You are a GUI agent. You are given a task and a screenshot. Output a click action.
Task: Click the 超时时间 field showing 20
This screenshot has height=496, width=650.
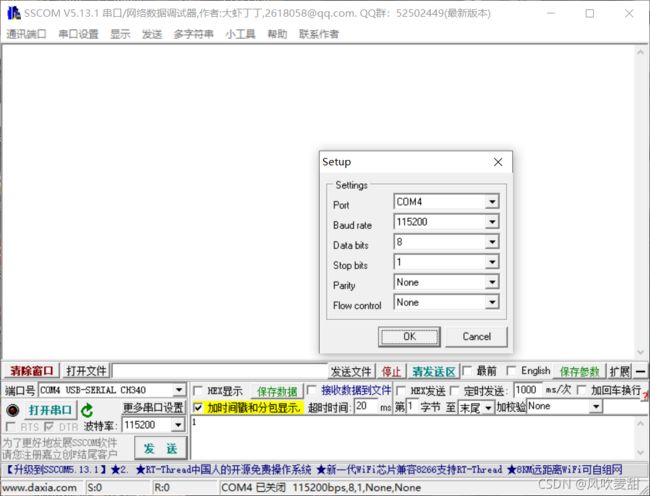tap(366, 406)
